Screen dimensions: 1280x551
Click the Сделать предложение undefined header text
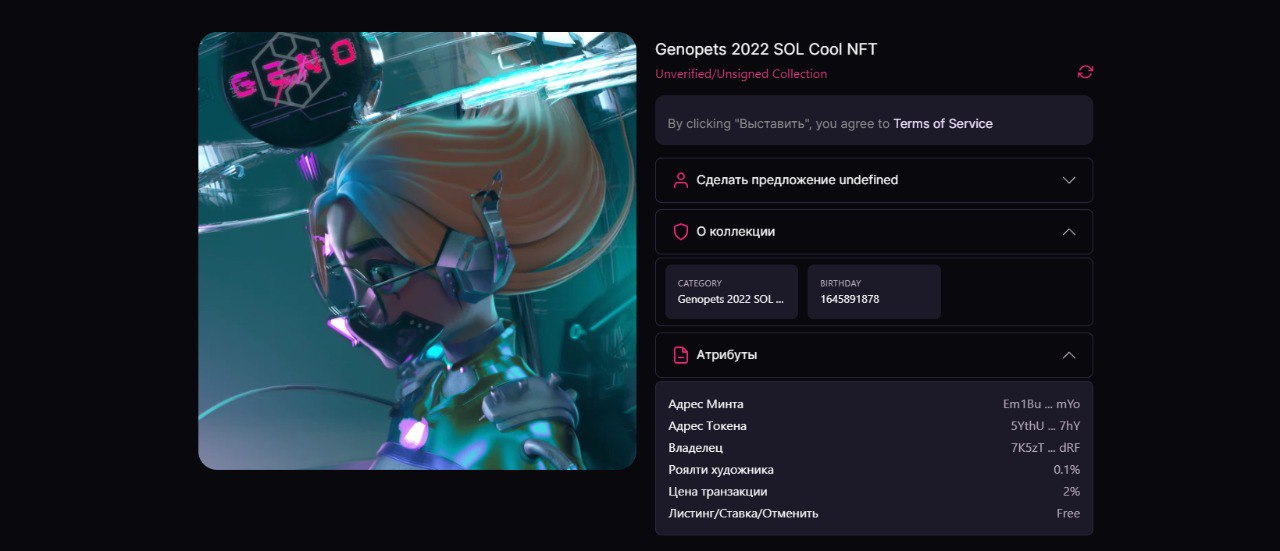797,180
